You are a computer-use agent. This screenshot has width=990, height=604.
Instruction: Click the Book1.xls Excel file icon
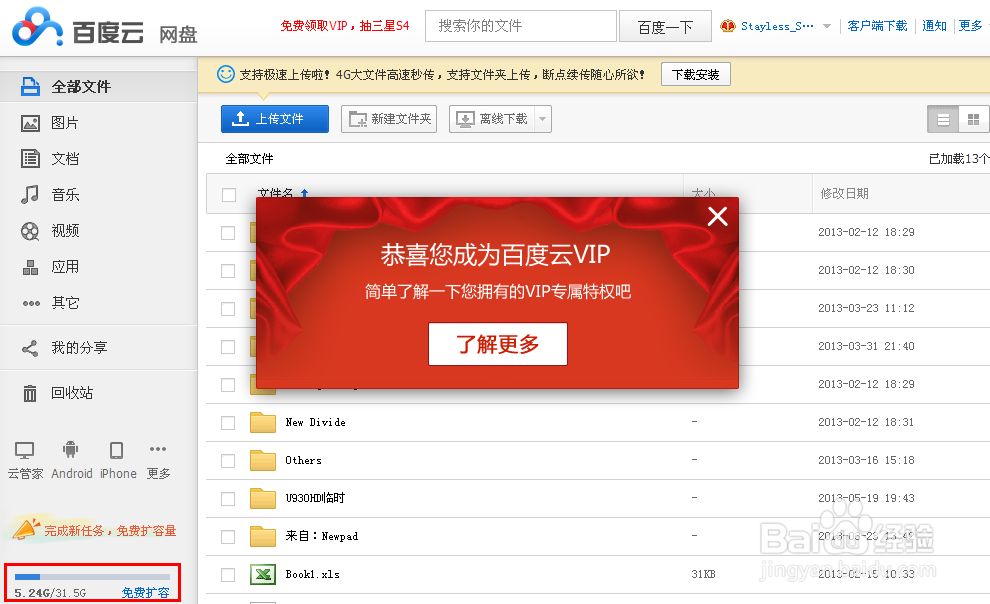coord(263,574)
